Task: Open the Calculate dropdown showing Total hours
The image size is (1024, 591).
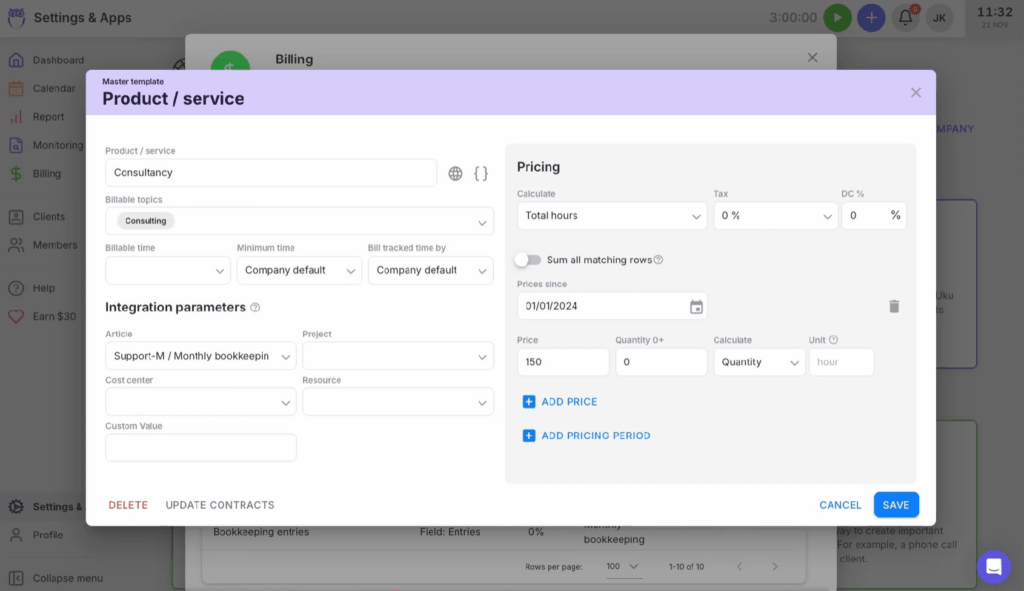Action: (611, 215)
